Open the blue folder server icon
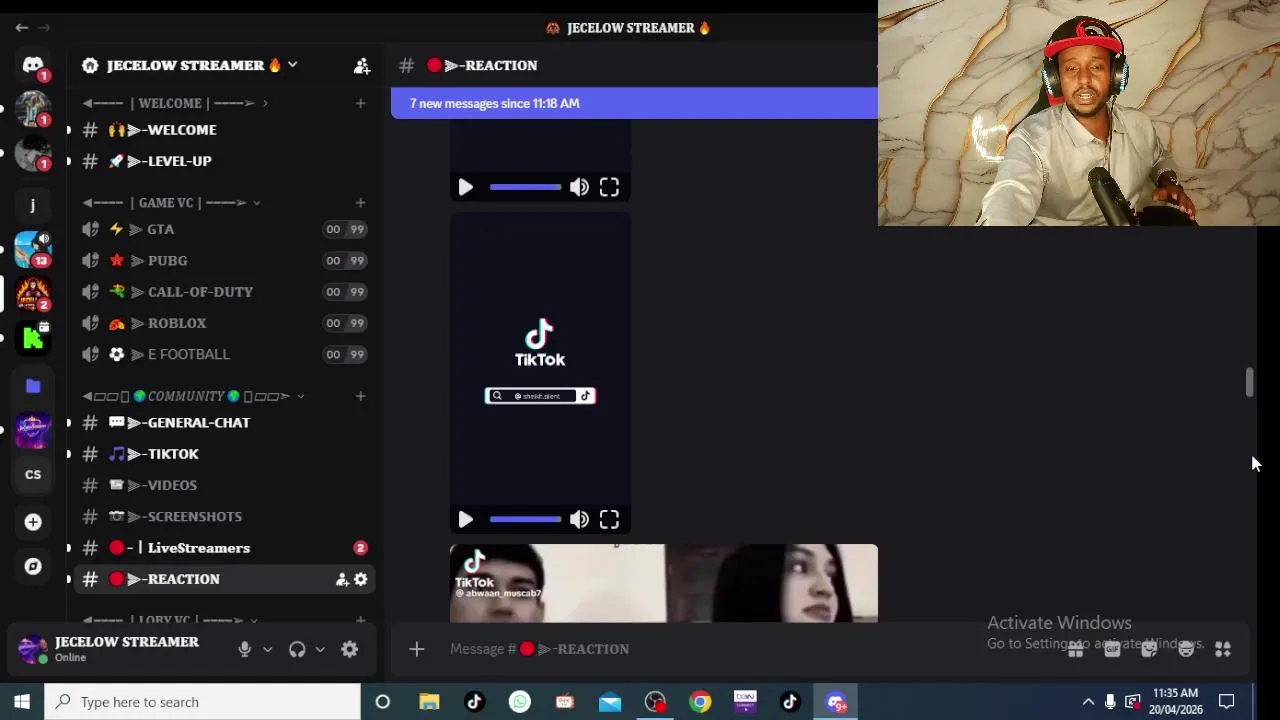 (33, 386)
